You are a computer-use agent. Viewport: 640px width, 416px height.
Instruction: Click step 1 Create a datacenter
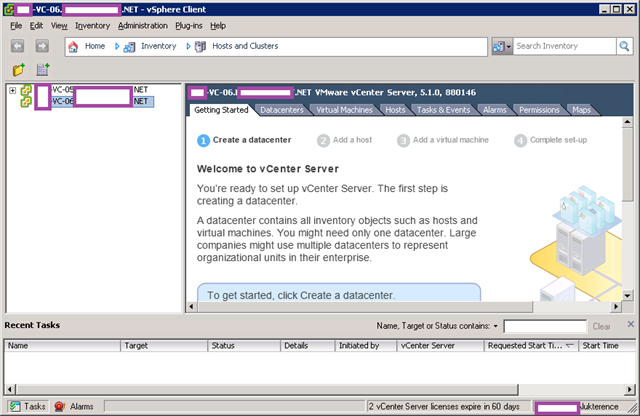[244, 140]
